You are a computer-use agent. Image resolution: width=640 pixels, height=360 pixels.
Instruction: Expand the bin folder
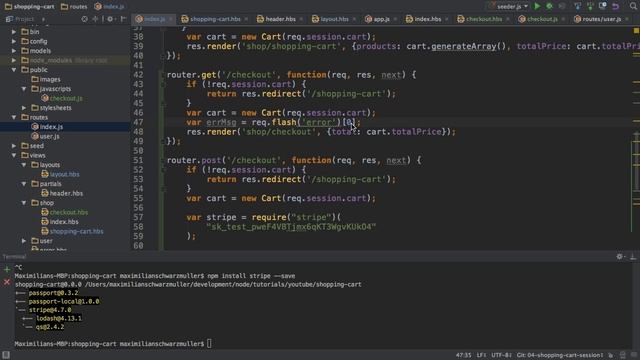14,31
